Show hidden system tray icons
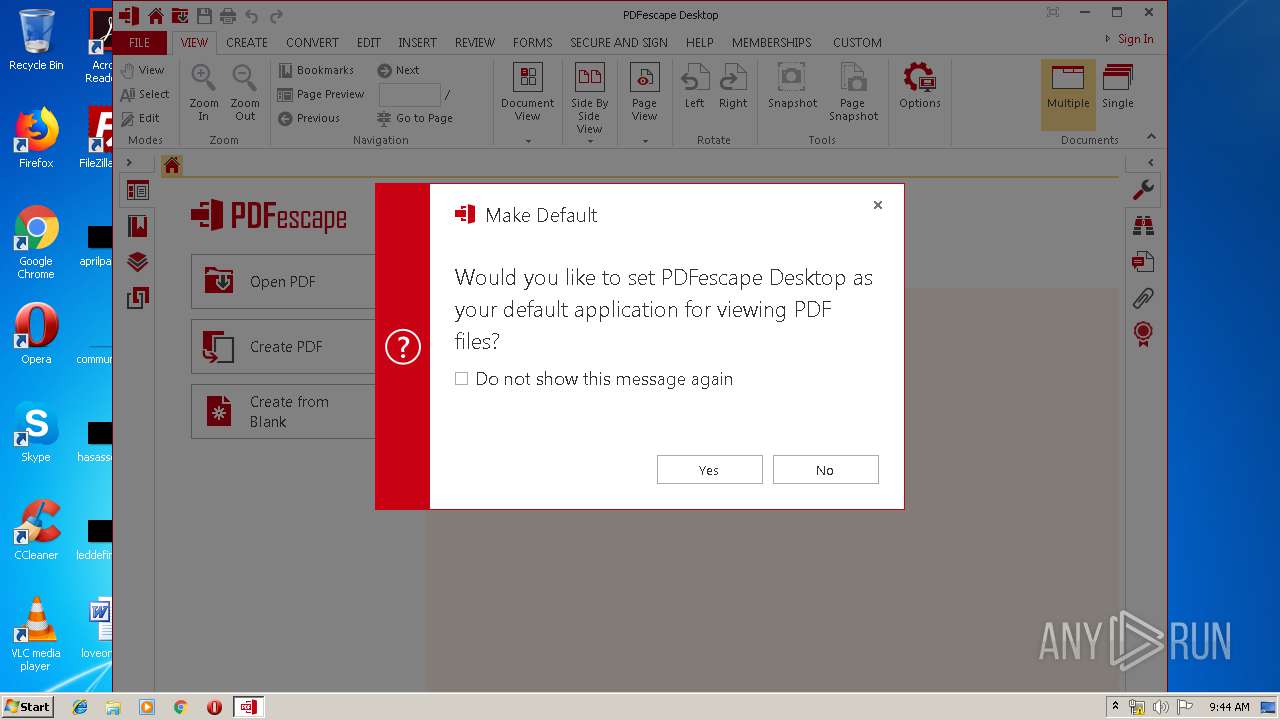Image resolution: width=1280 pixels, height=720 pixels. [1115, 706]
